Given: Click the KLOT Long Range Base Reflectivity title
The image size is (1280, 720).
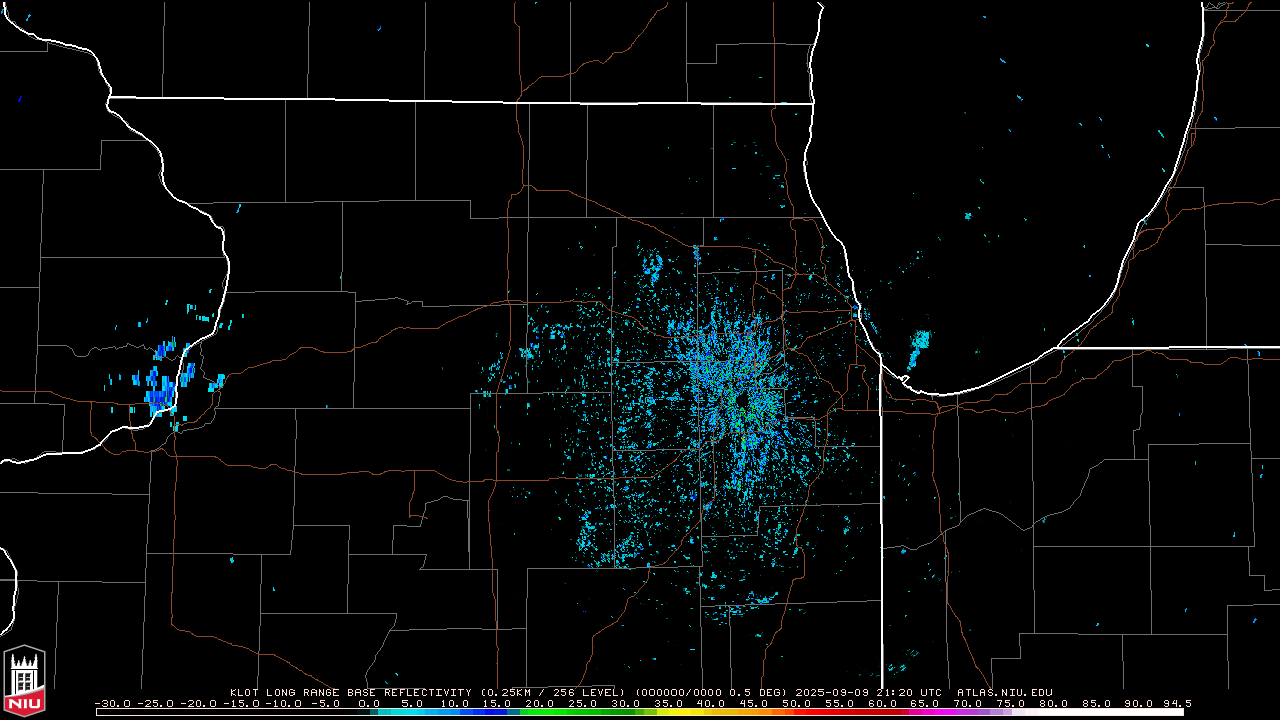Looking at the screenshot, I should pyautogui.click(x=351, y=692).
